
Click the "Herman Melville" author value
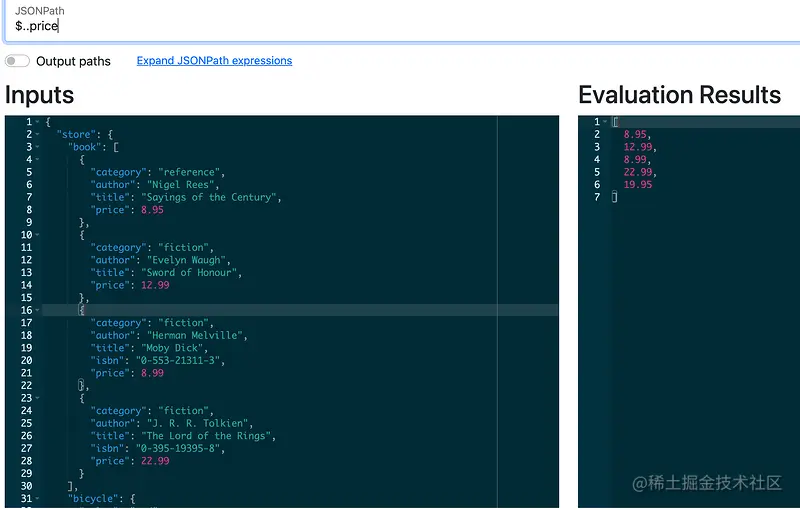point(197,336)
